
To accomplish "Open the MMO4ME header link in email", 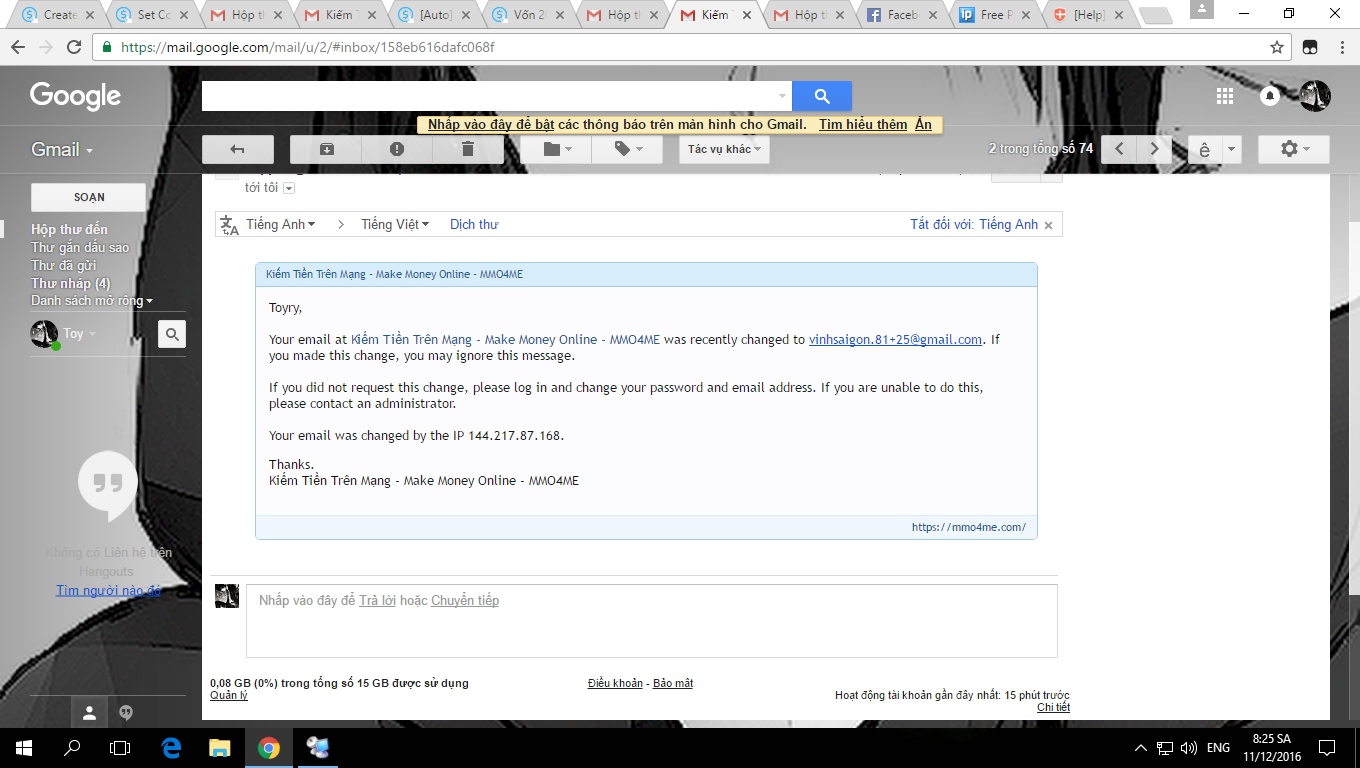I will [x=394, y=274].
